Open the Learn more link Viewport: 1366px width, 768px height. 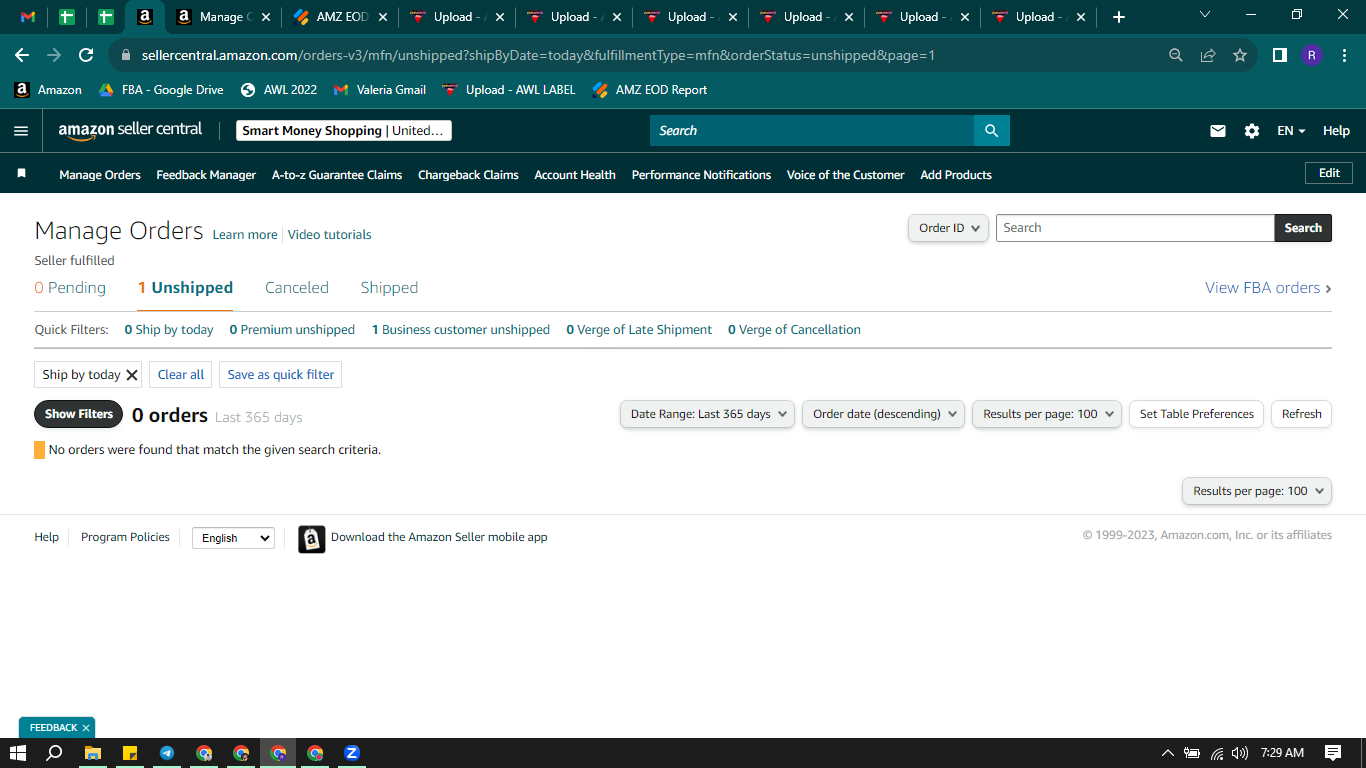245,235
